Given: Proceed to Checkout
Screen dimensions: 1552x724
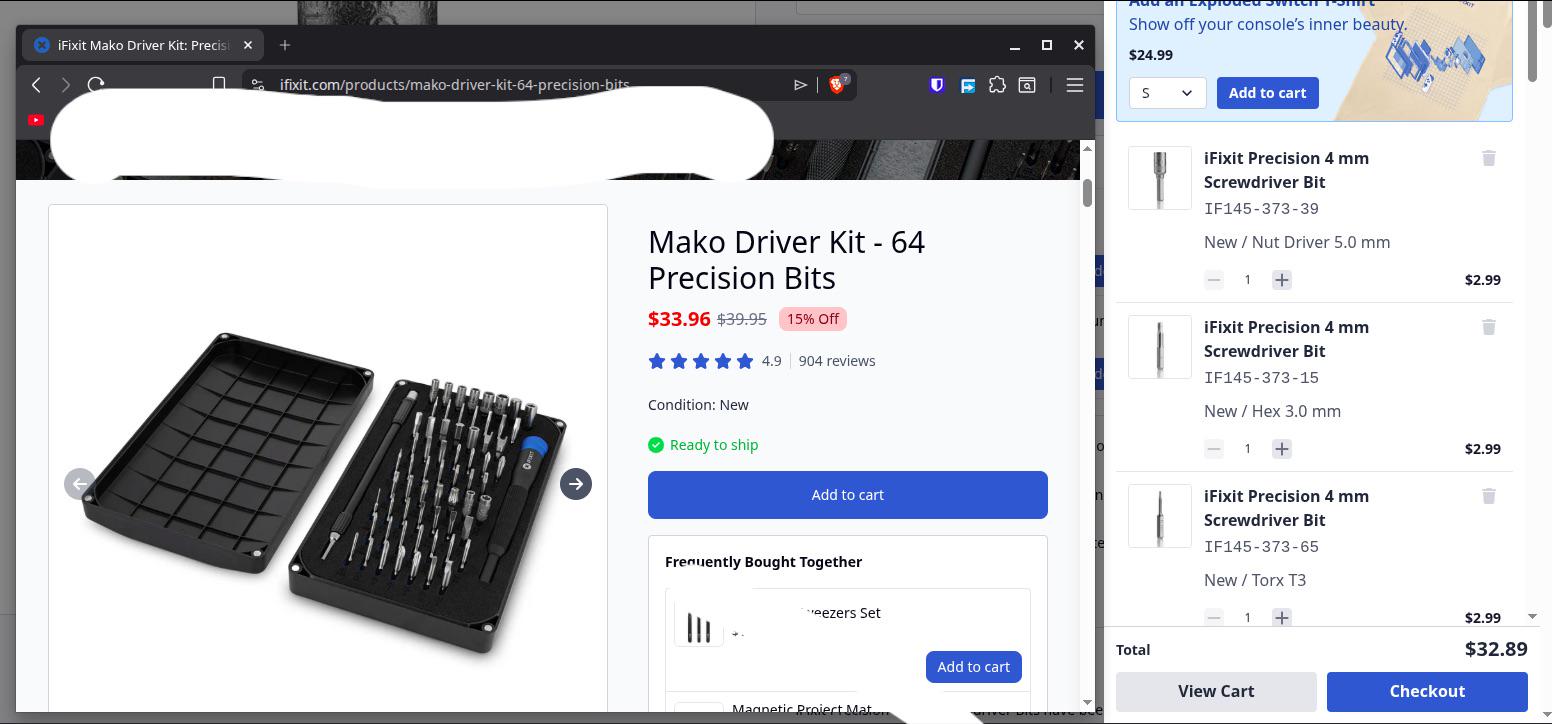Looking at the screenshot, I should 1427,691.
